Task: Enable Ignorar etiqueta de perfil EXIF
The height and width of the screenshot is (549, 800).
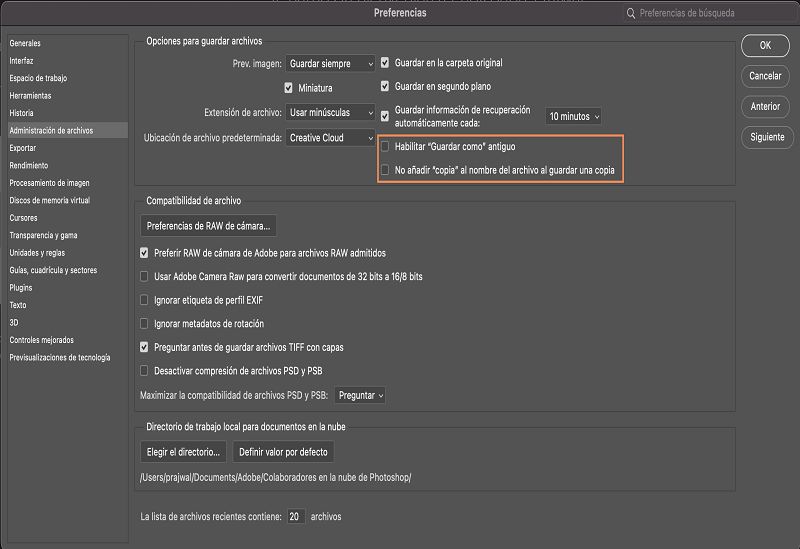Action: [x=144, y=300]
